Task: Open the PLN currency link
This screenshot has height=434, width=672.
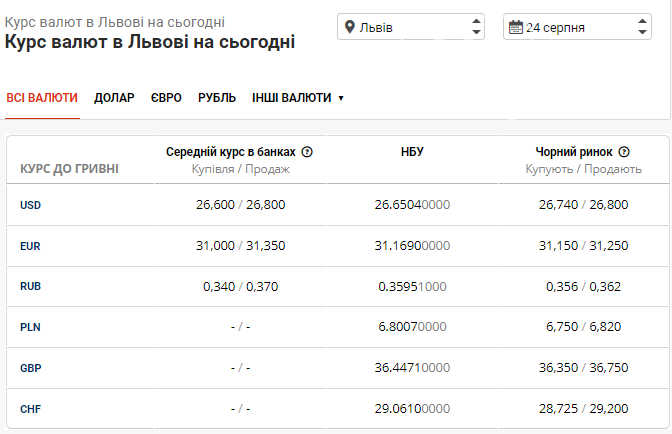Action: pyautogui.click(x=30, y=327)
